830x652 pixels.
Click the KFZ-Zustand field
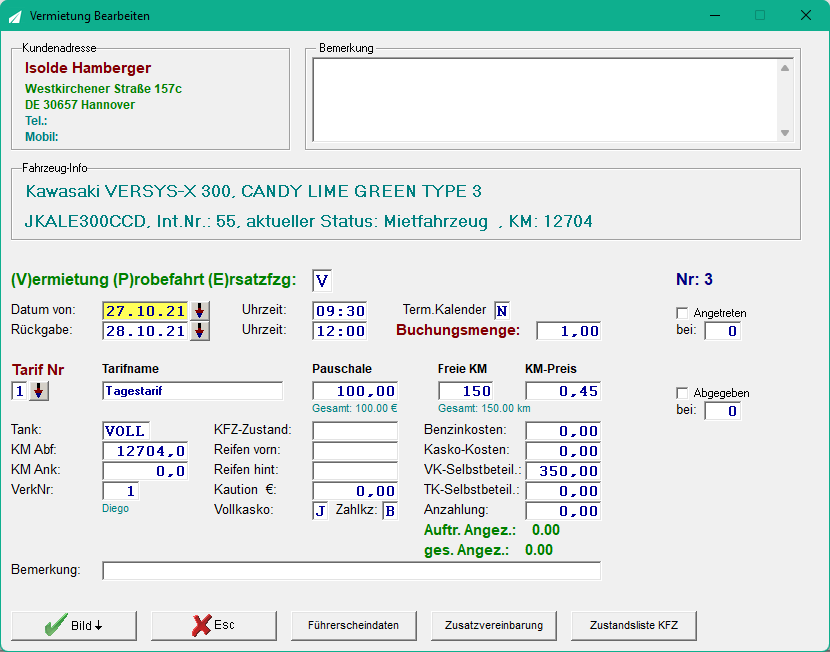[355, 431]
